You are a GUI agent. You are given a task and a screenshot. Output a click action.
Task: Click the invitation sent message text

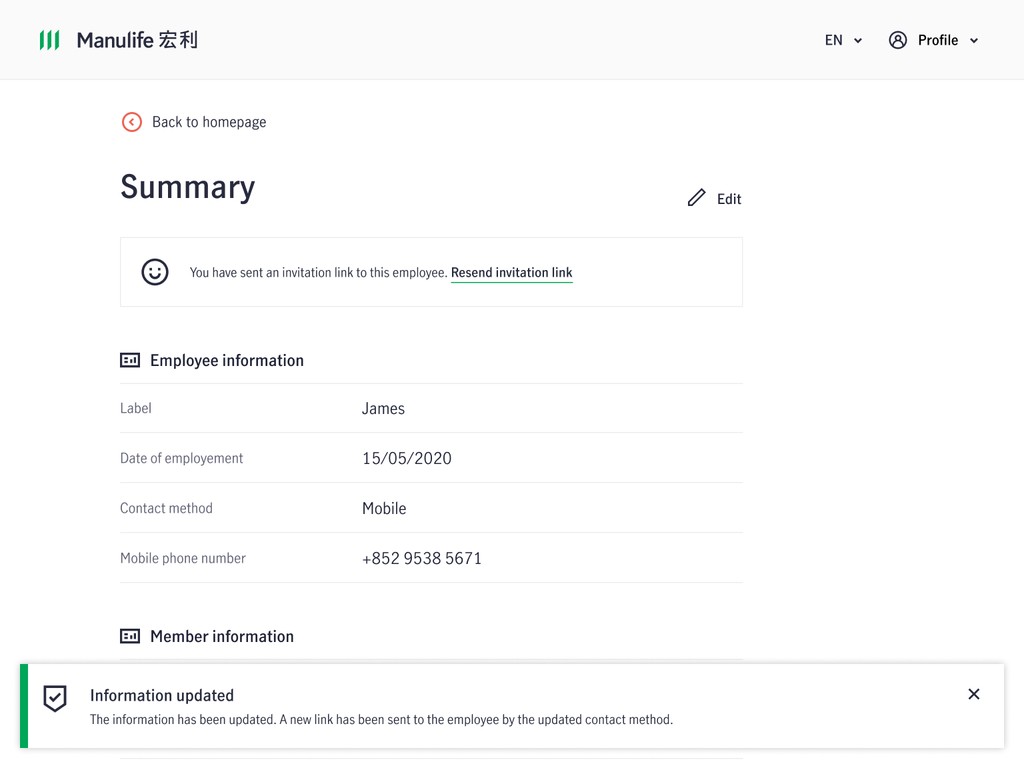point(318,272)
